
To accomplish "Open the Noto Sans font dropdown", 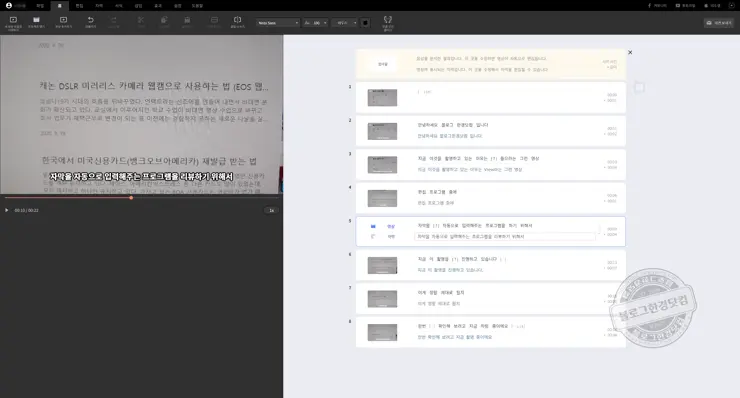I will click(x=278, y=23).
